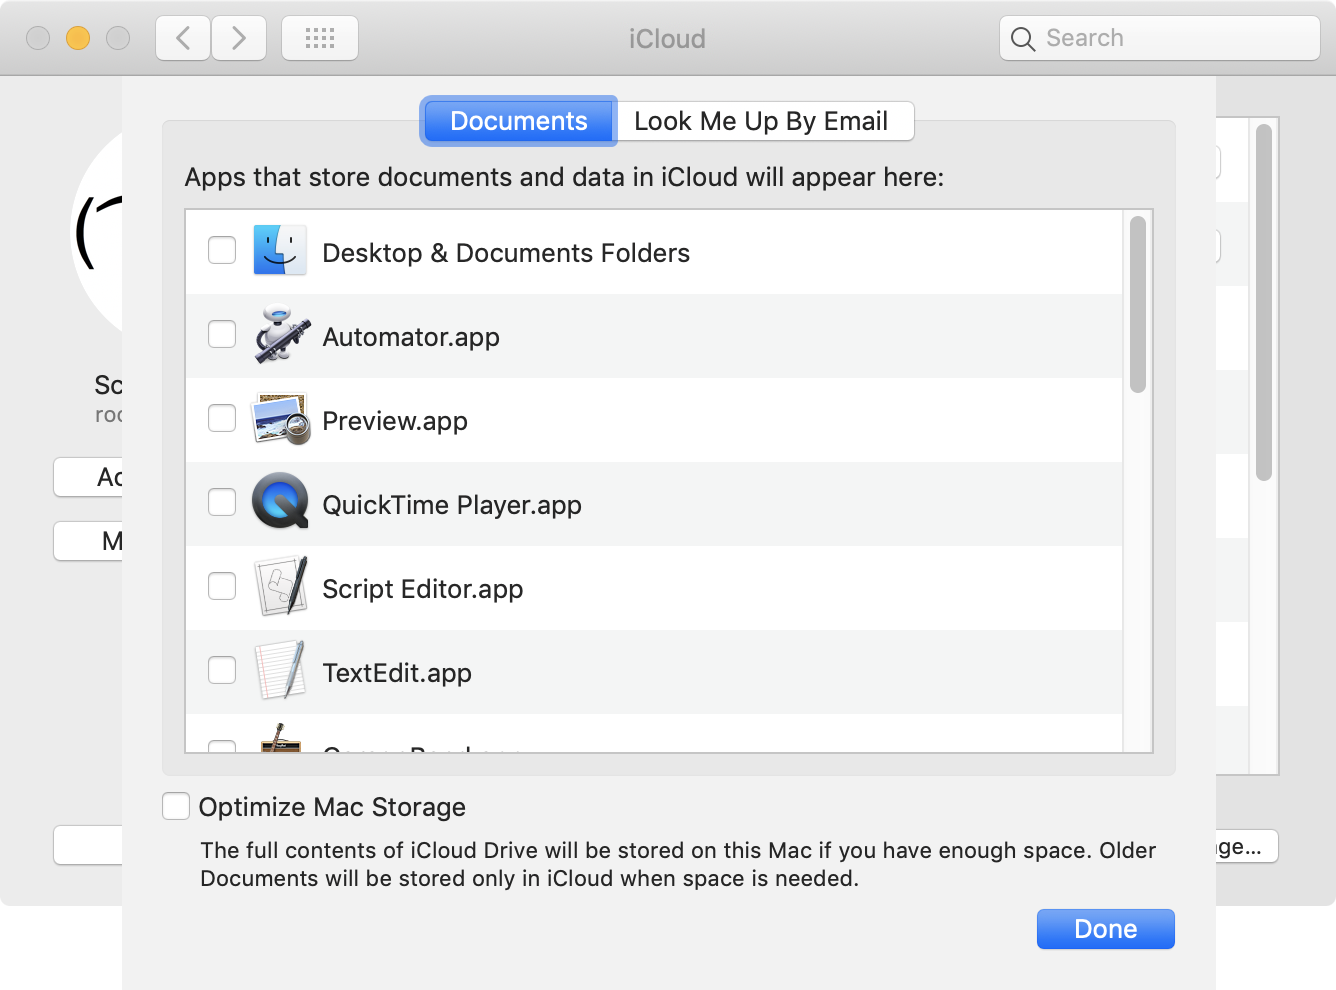Screen dimensions: 1336x990
Task: Click the QuickTime Player icon
Action: [x=280, y=501]
